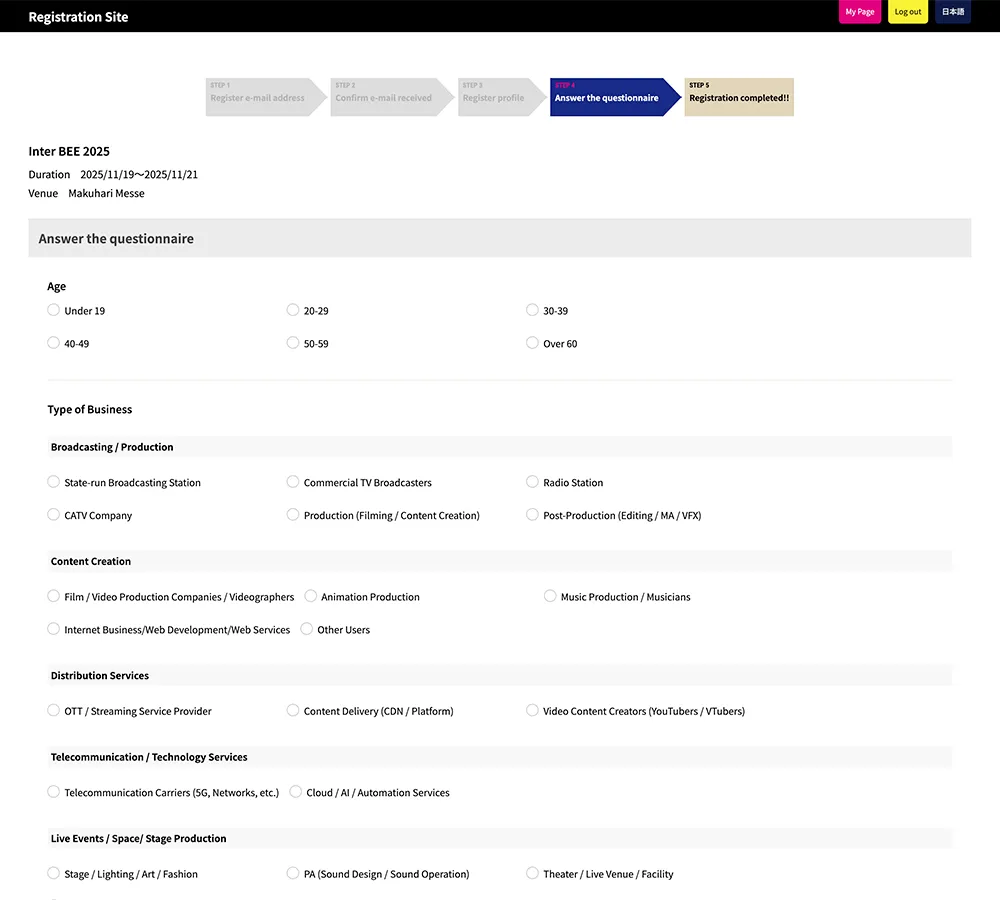Click Step 4 Answer the questionnaire
Screen dimensions: 1000x900
(610, 97)
